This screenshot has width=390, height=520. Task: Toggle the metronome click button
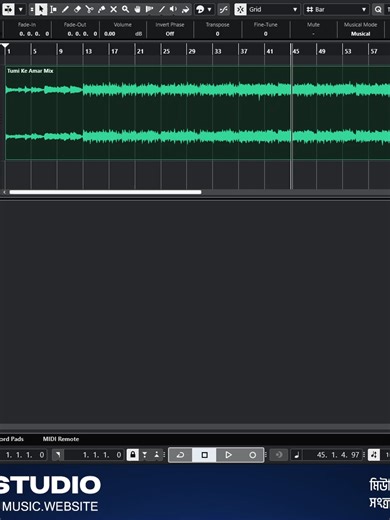pyautogui.click(x=374, y=455)
